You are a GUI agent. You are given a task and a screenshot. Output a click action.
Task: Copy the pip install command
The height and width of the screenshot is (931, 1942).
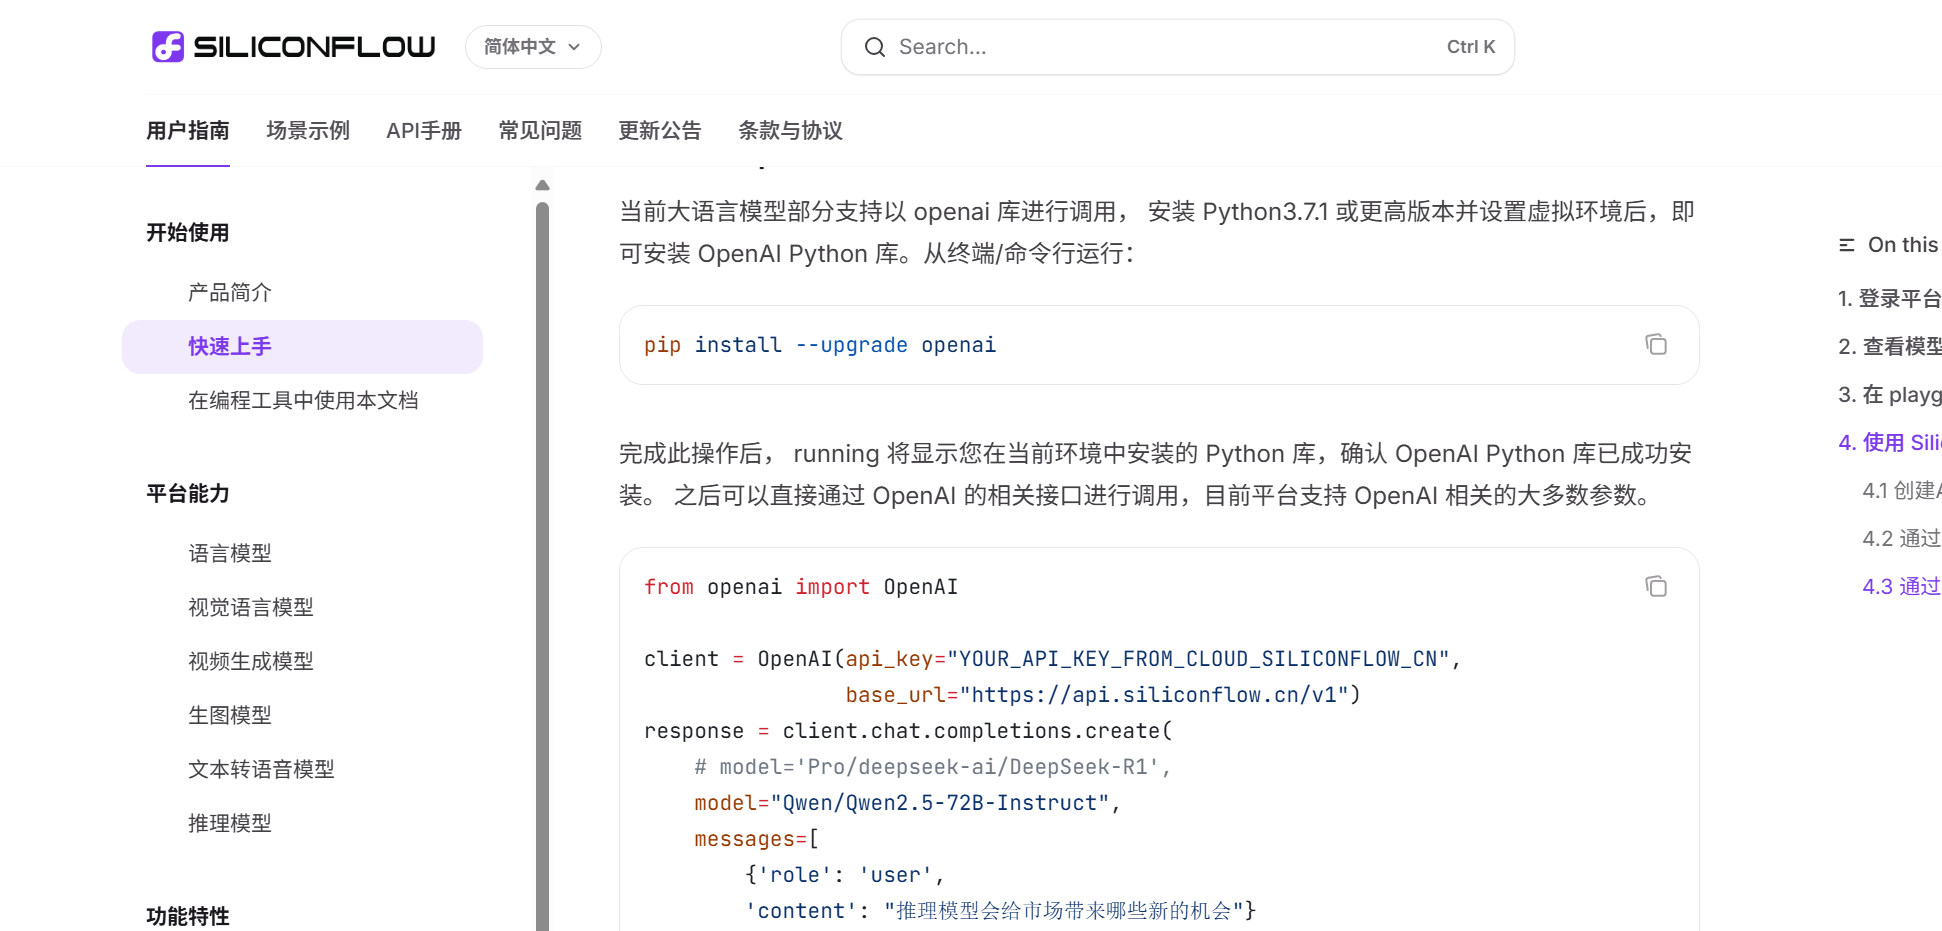pos(1656,344)
